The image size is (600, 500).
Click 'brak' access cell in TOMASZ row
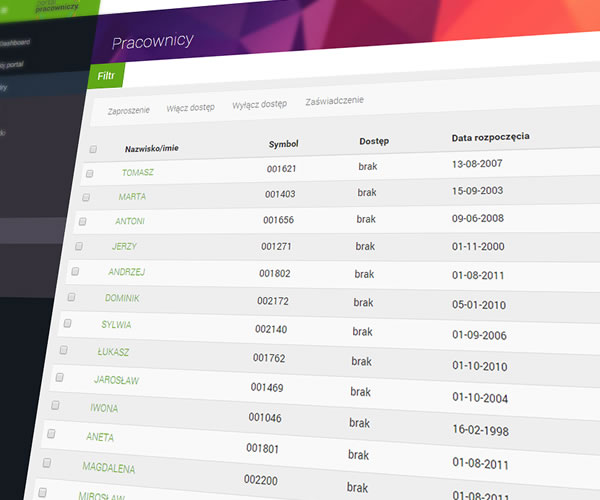coord(368,166)
